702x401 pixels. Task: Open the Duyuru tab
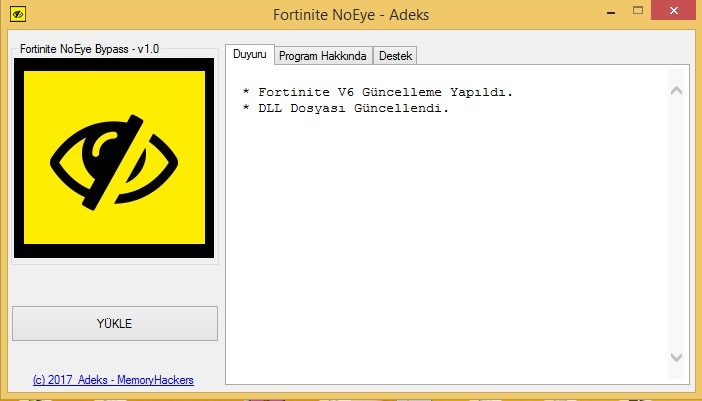[249, 55]
